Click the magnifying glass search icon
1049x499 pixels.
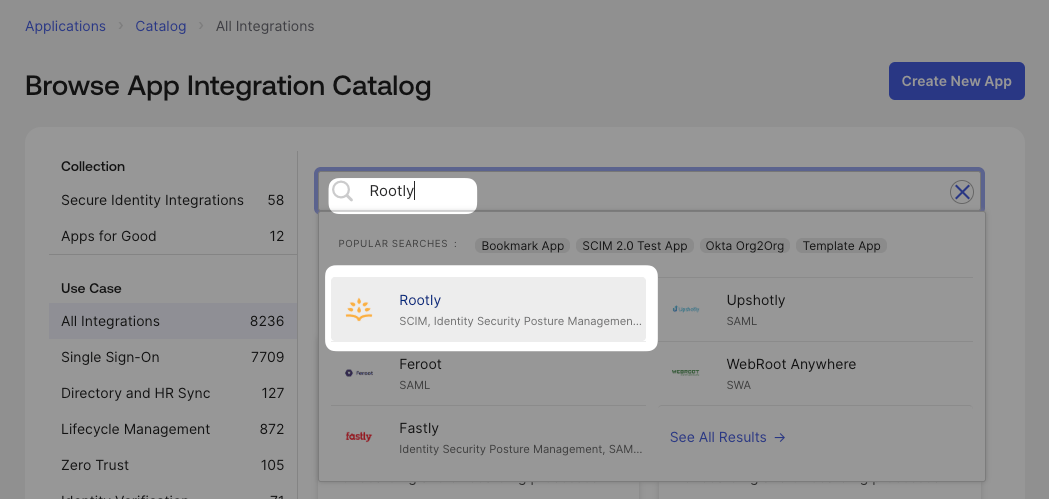point(343,191)
